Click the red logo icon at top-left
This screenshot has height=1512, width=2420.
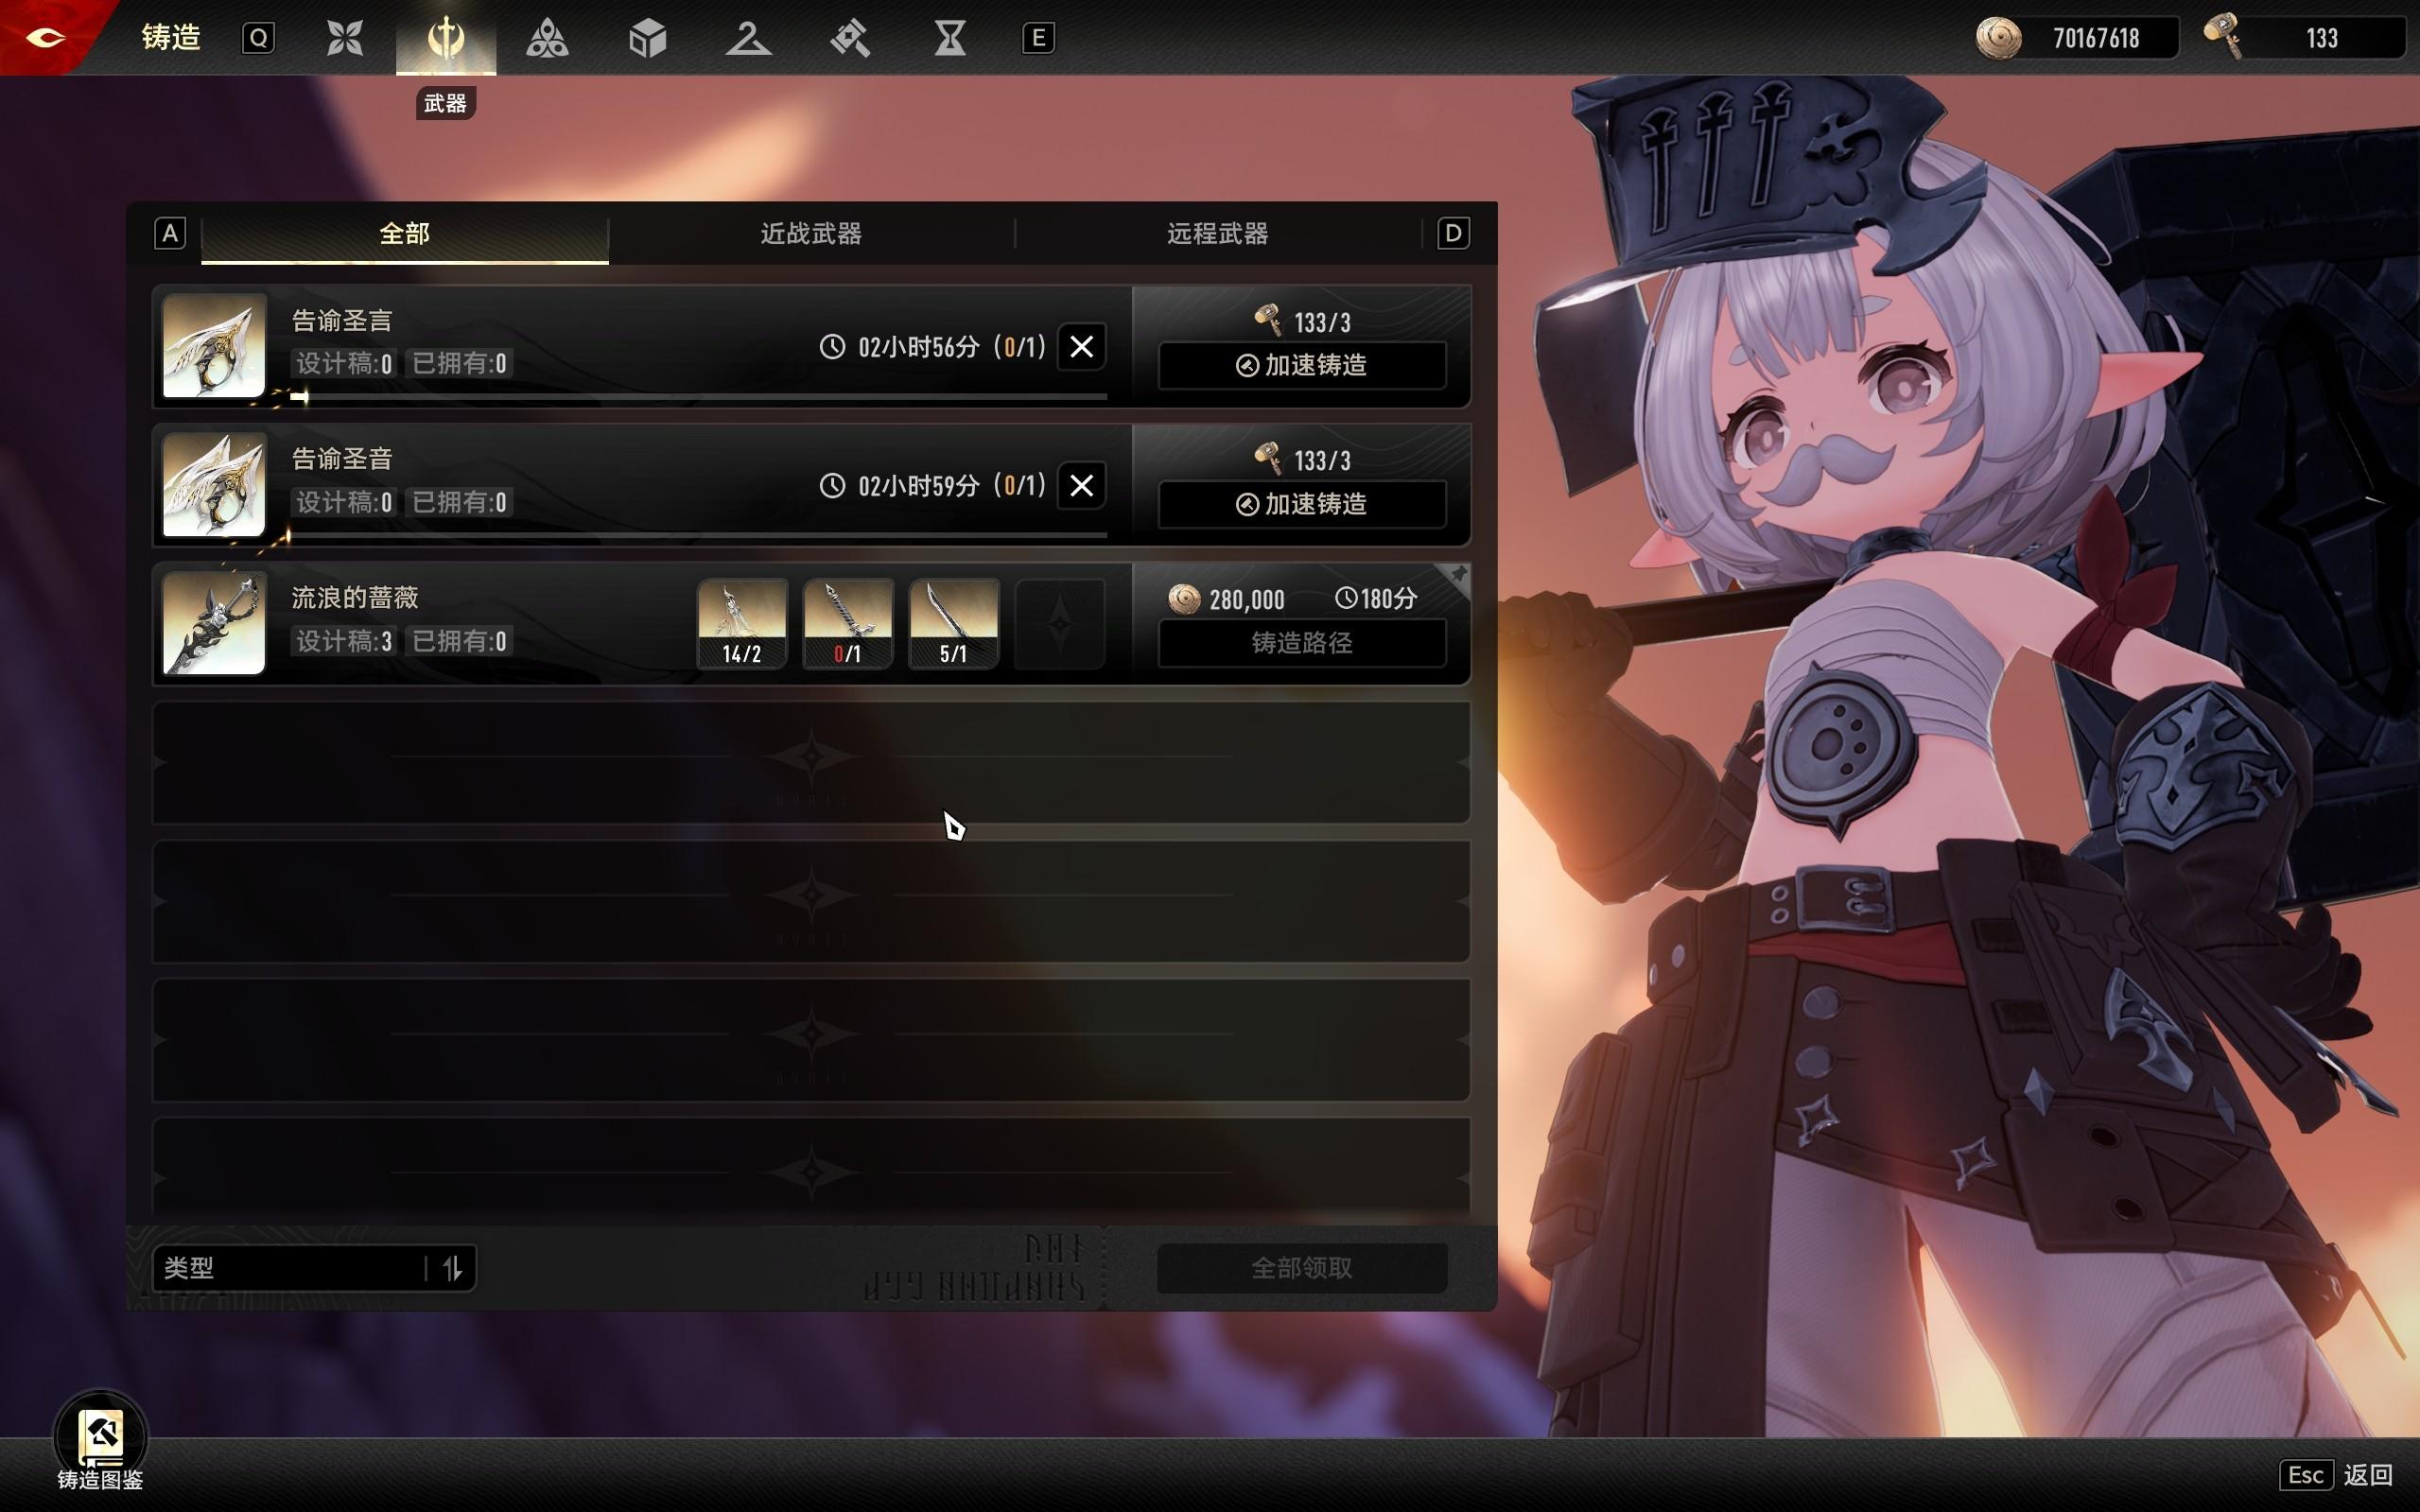coord(45,37)
